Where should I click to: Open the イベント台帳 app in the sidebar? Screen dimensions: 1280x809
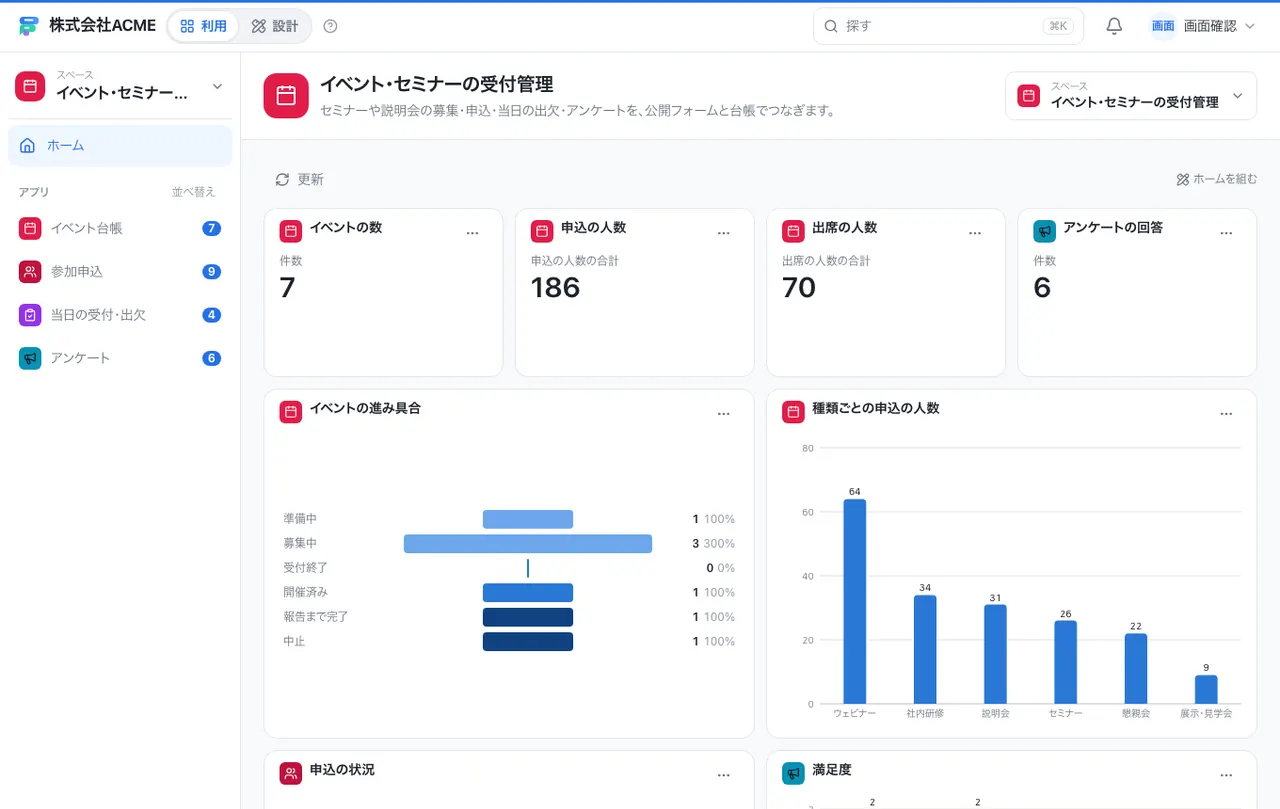pyautogui.click(x=120, y=228)
